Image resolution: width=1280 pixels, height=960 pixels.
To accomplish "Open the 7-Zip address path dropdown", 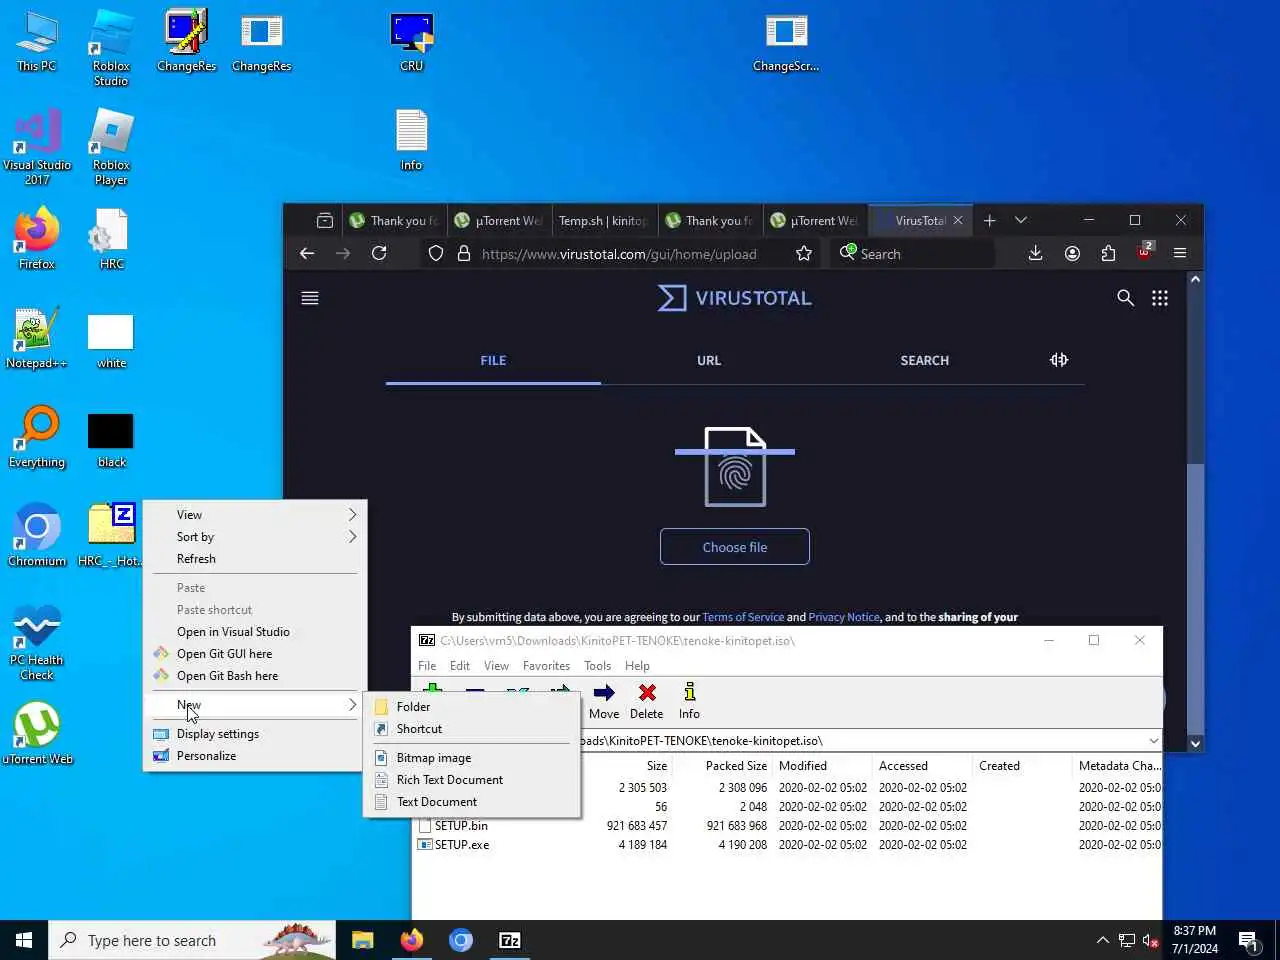I will coord(1153,741).
